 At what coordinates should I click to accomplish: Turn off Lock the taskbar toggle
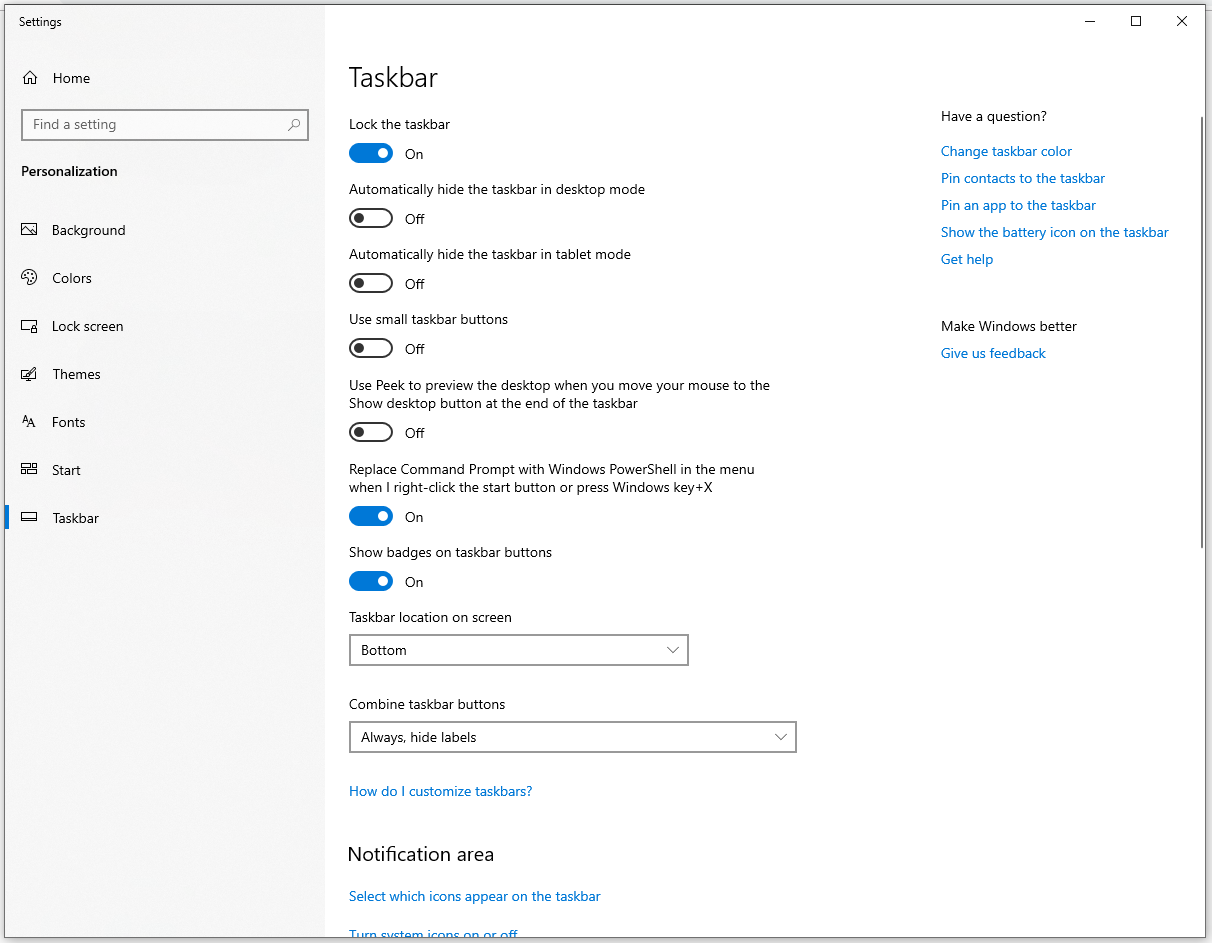coord(371,154)
